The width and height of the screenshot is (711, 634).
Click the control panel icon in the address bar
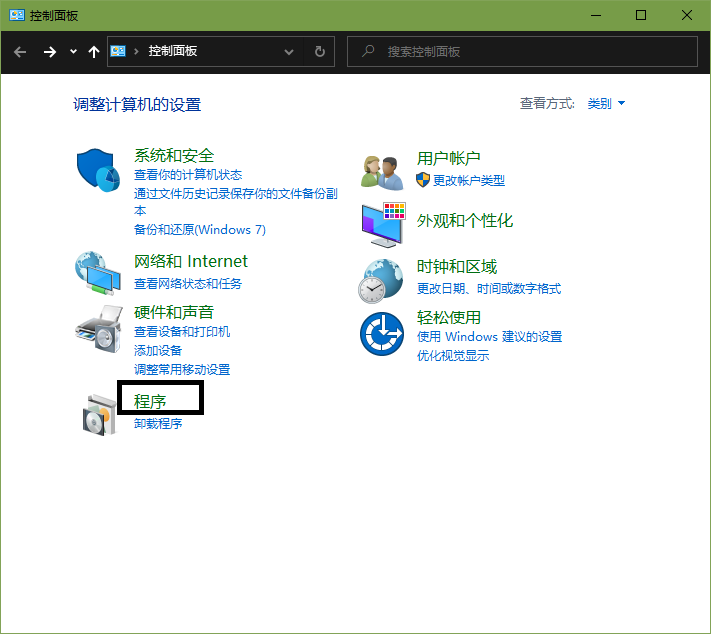[118, 51]
